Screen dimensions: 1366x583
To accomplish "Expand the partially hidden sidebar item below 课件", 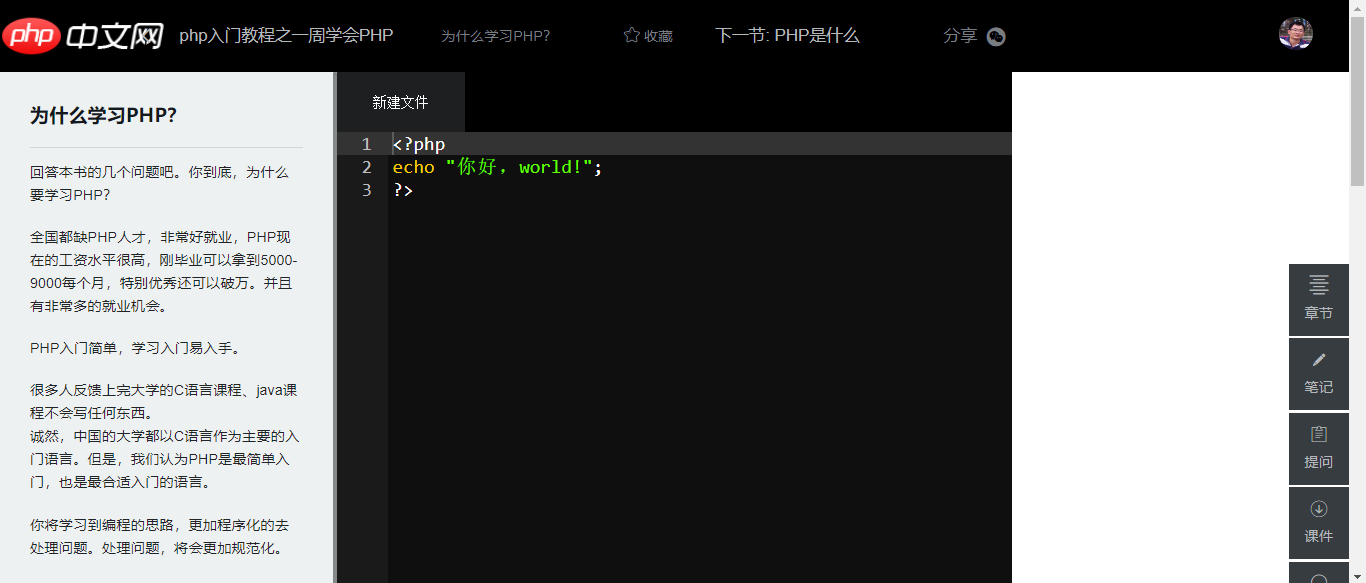I will [x=1318, y=572].
